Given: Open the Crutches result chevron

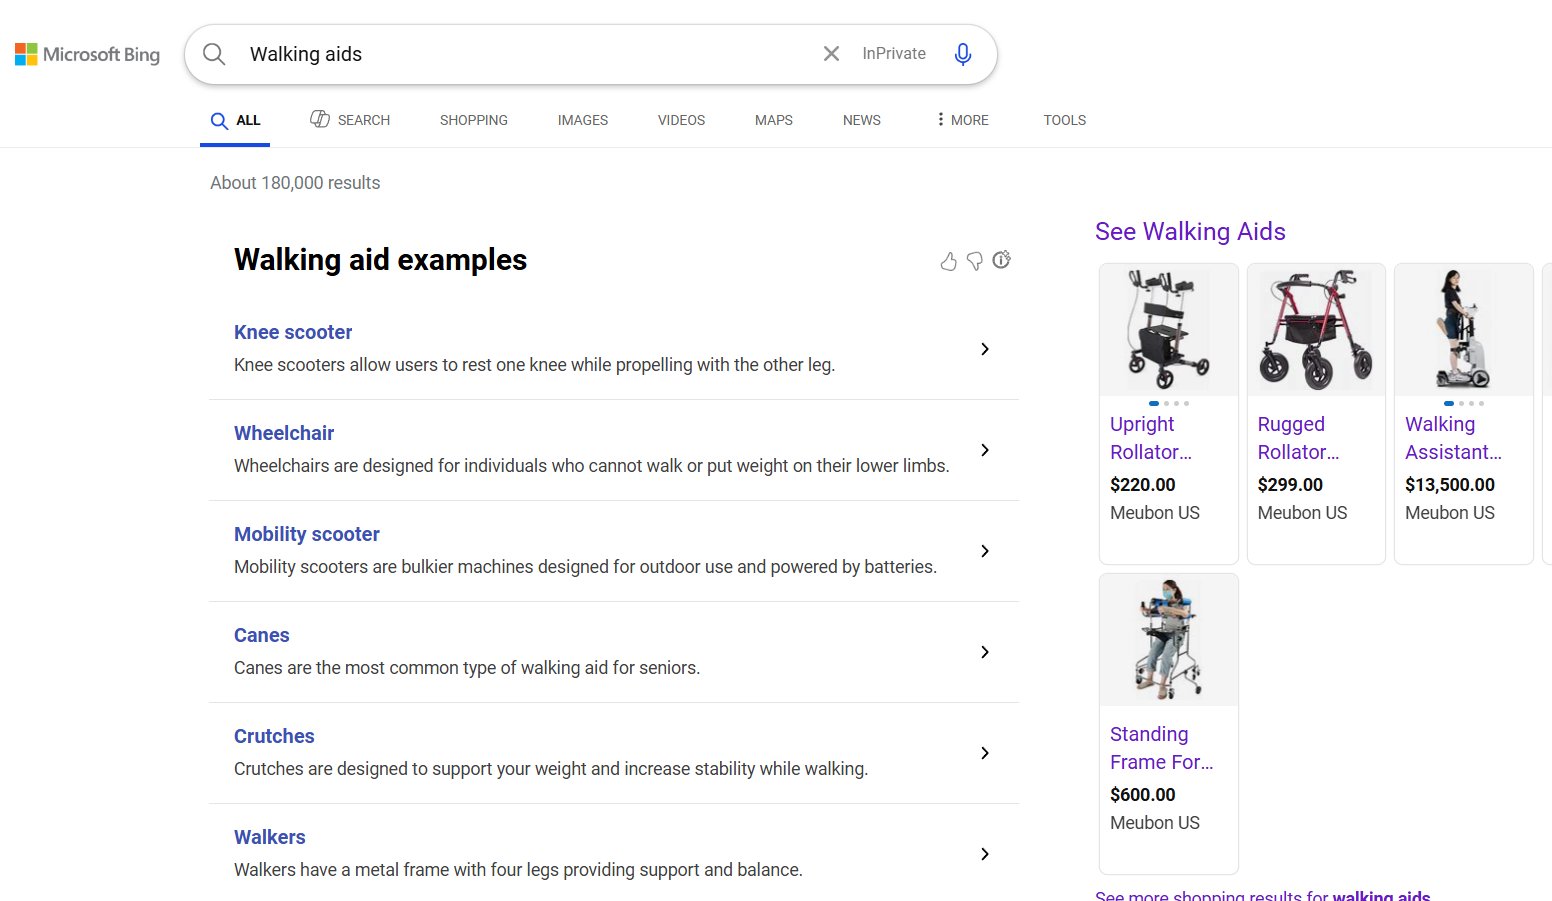Looking at the screenshot, I should tap(985, 753).
